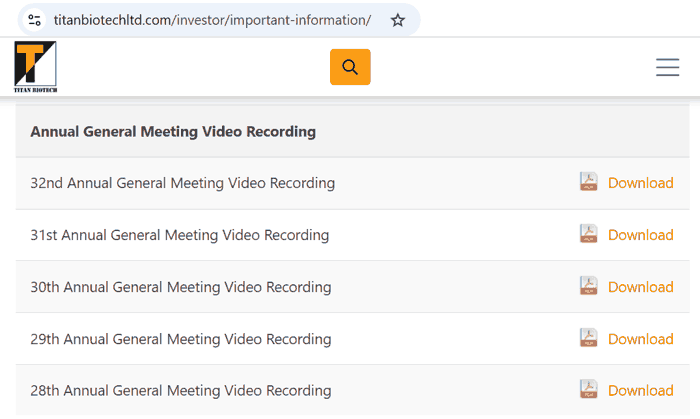Screen dimensions: 700x419
Task: Click PDF icon for 32nd AGM recording
Action: tap(588, 182)
